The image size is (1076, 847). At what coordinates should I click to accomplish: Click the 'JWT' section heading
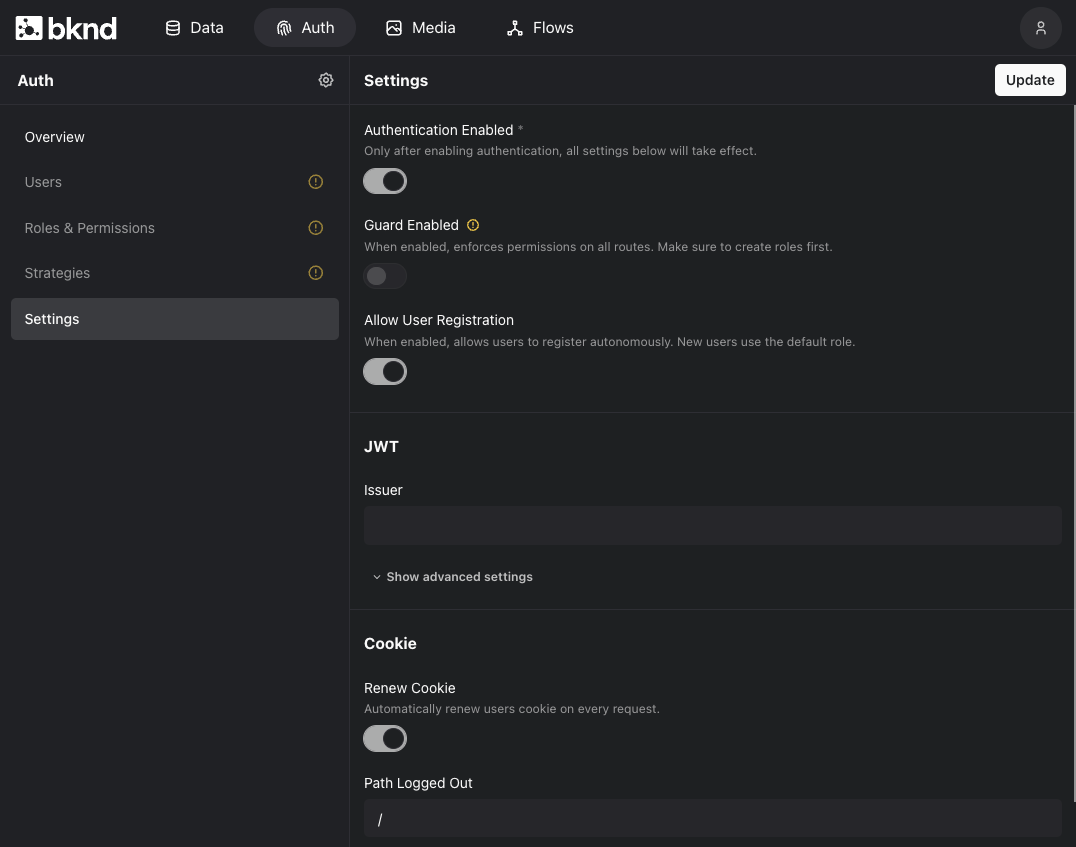[x=381, y=447]
